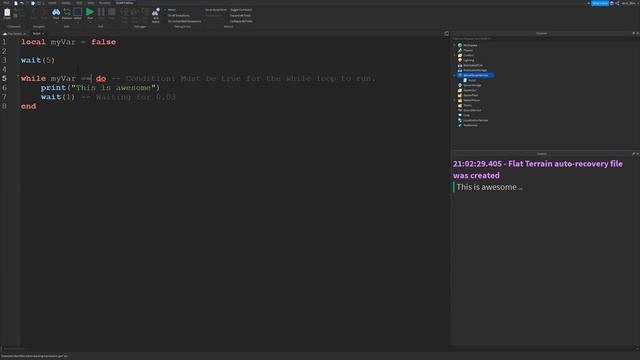640x360 pixels.
Task: Expand the Workspace node in Explorer
Action: coord(455,45)
